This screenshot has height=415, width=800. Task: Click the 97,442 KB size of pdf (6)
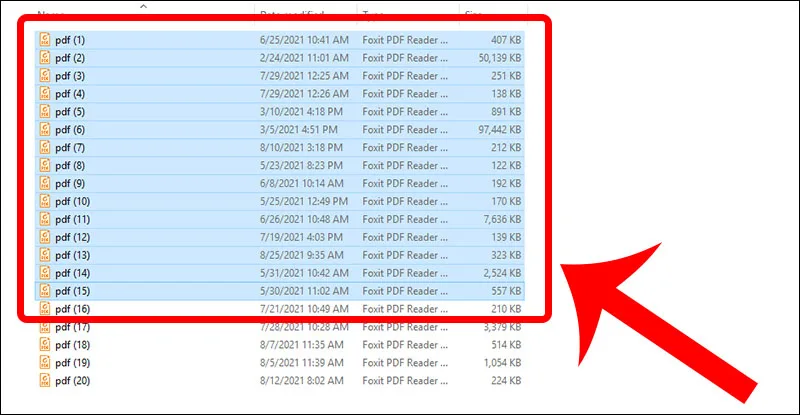pyautogui.click(x=499, y=130)
